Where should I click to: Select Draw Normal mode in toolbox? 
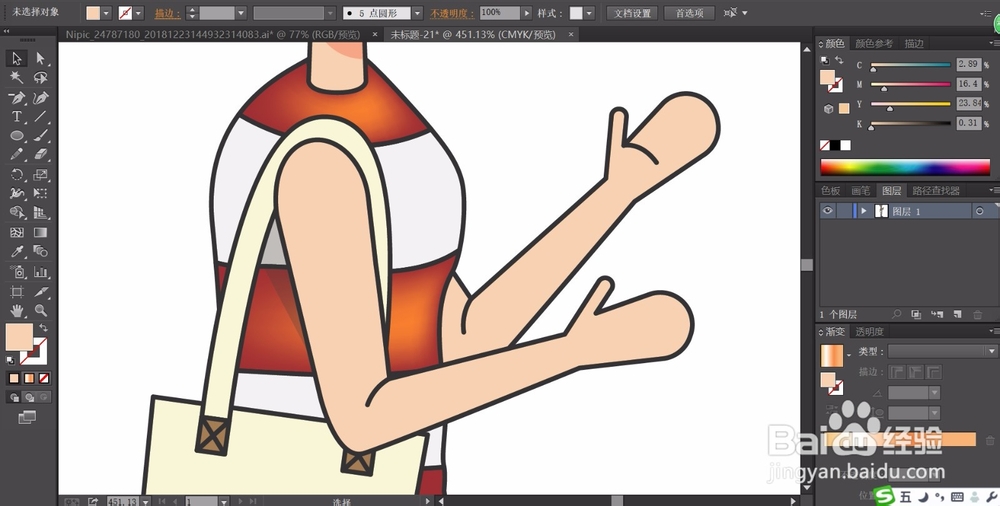pos(14,398)
